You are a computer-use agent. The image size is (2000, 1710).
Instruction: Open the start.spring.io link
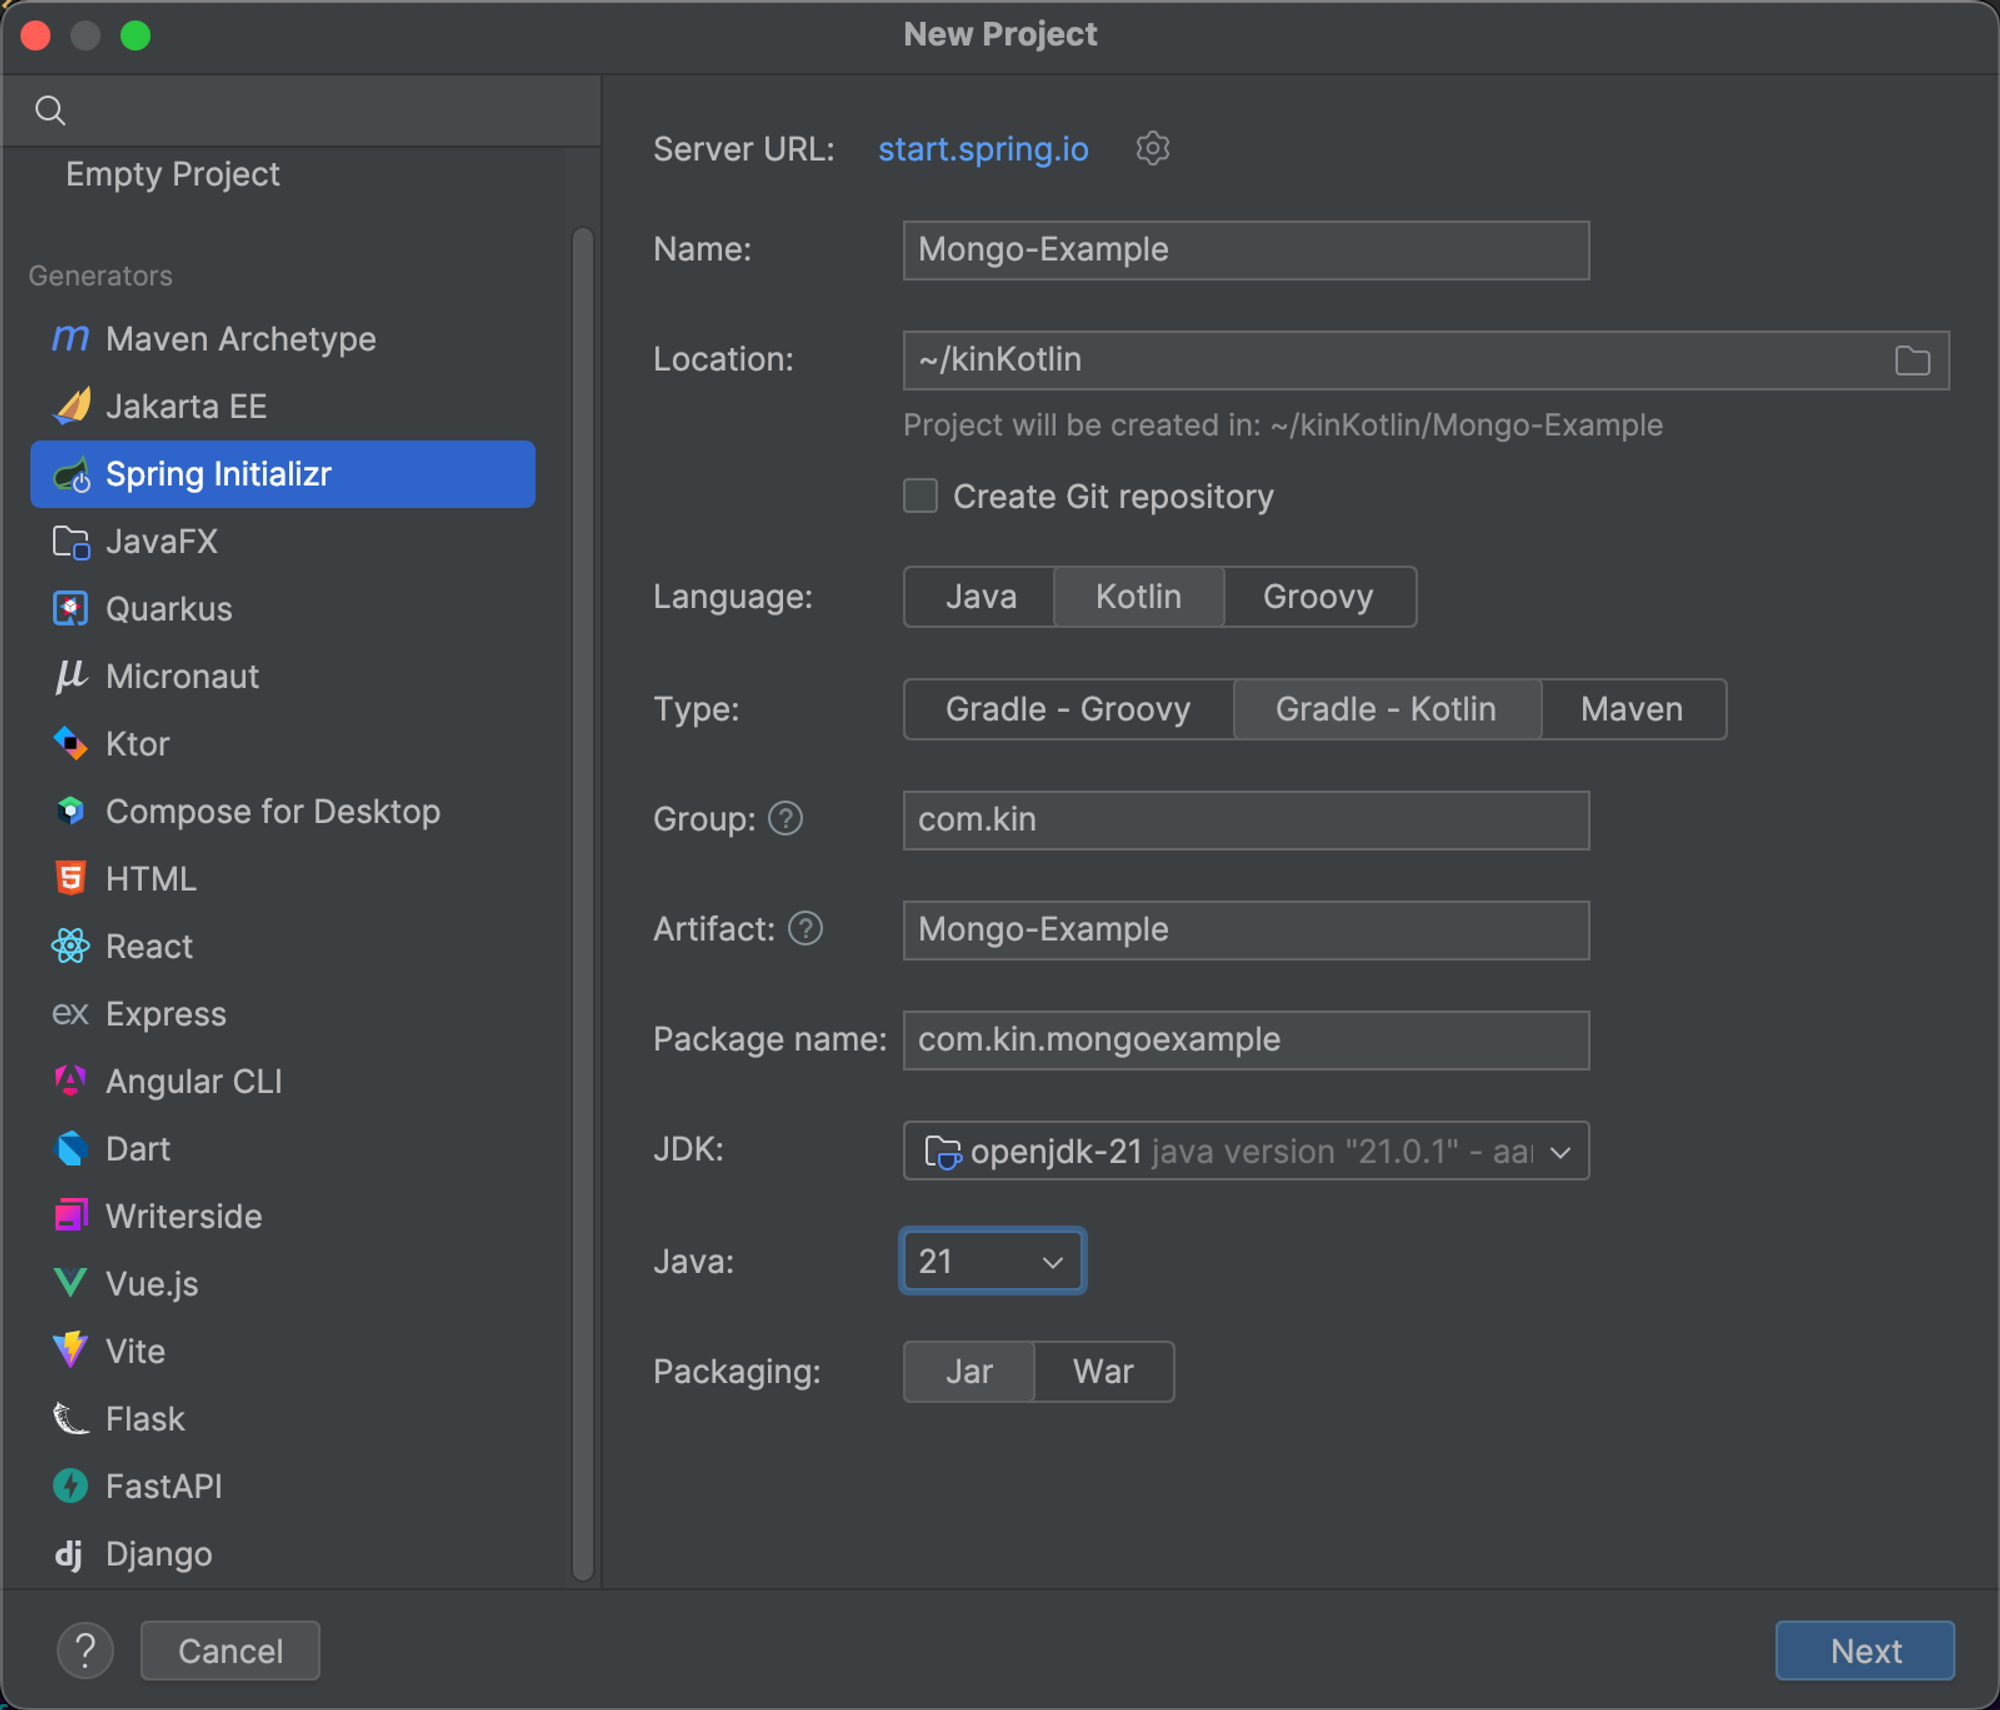tap(982, 149)
